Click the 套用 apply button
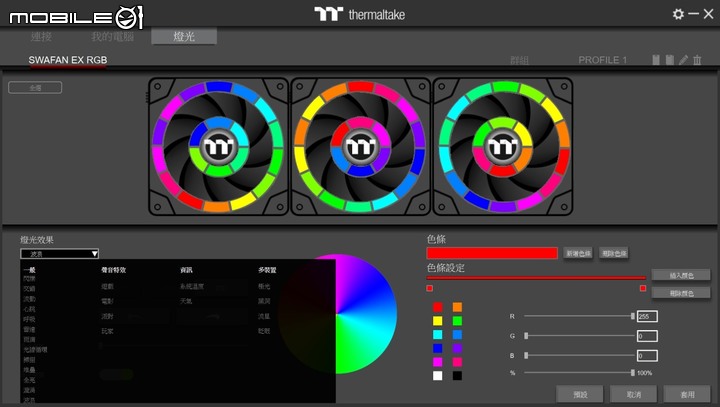This screenshot has width=720, height=407. coord(687,394)
